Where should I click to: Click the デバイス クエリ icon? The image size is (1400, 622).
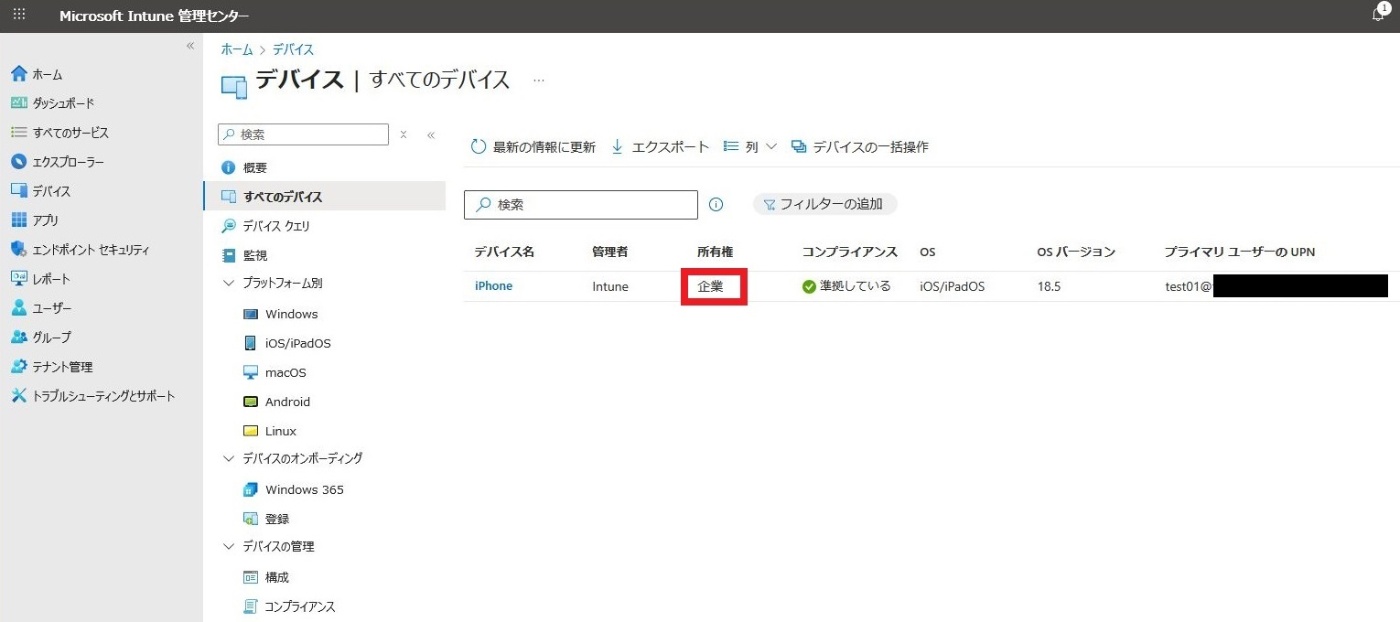pos(228,226)
